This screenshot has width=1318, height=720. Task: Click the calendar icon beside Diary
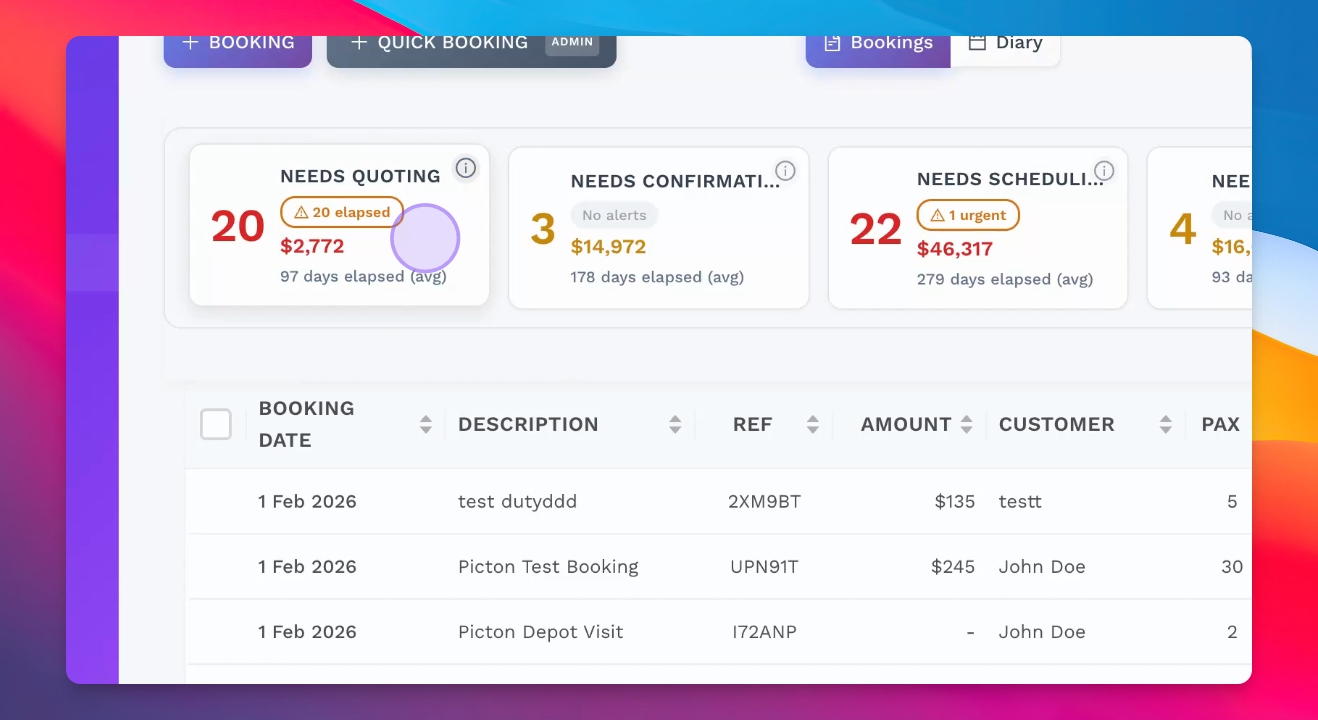(977, 43)
